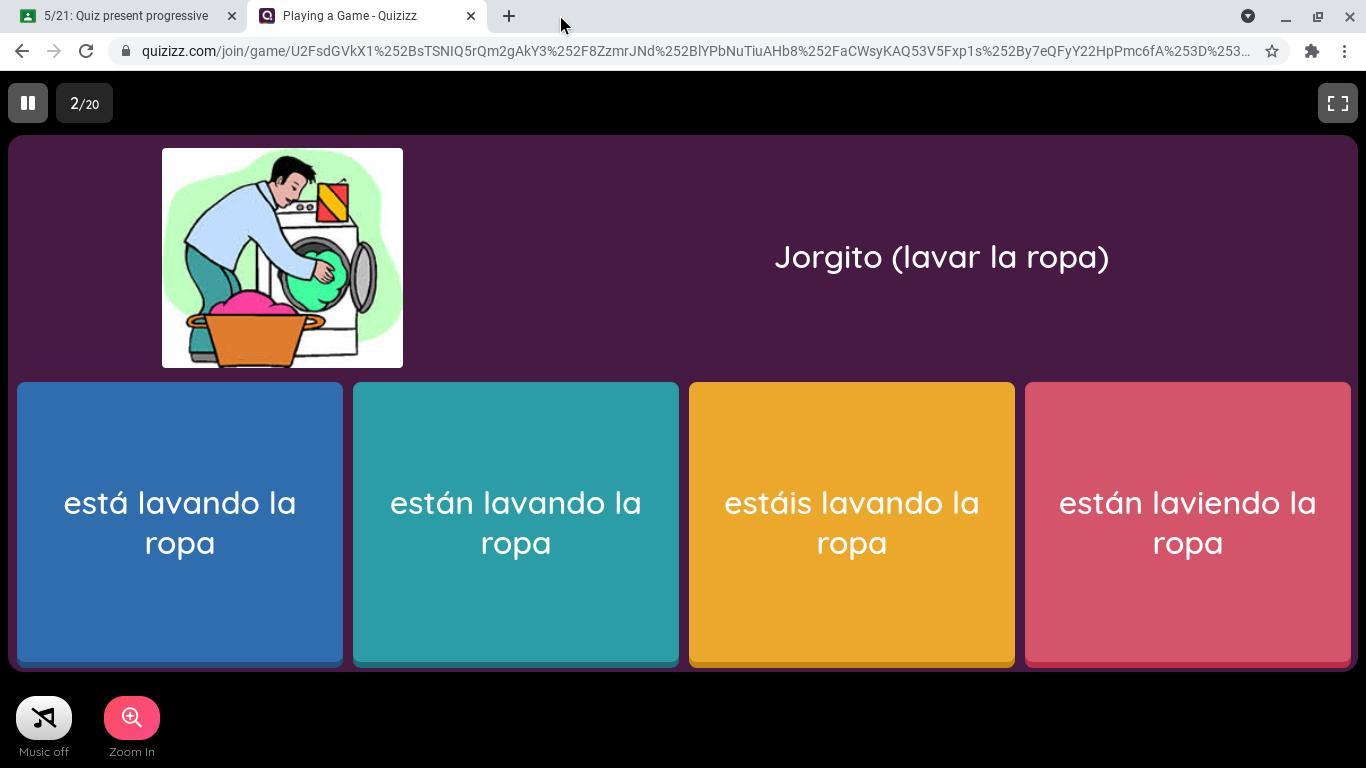The width and height of the screenshot is (1366, 768).
Task: Click the question text 'Jorgito (lavar la ropa)'
Action: [x=942, y=257]
